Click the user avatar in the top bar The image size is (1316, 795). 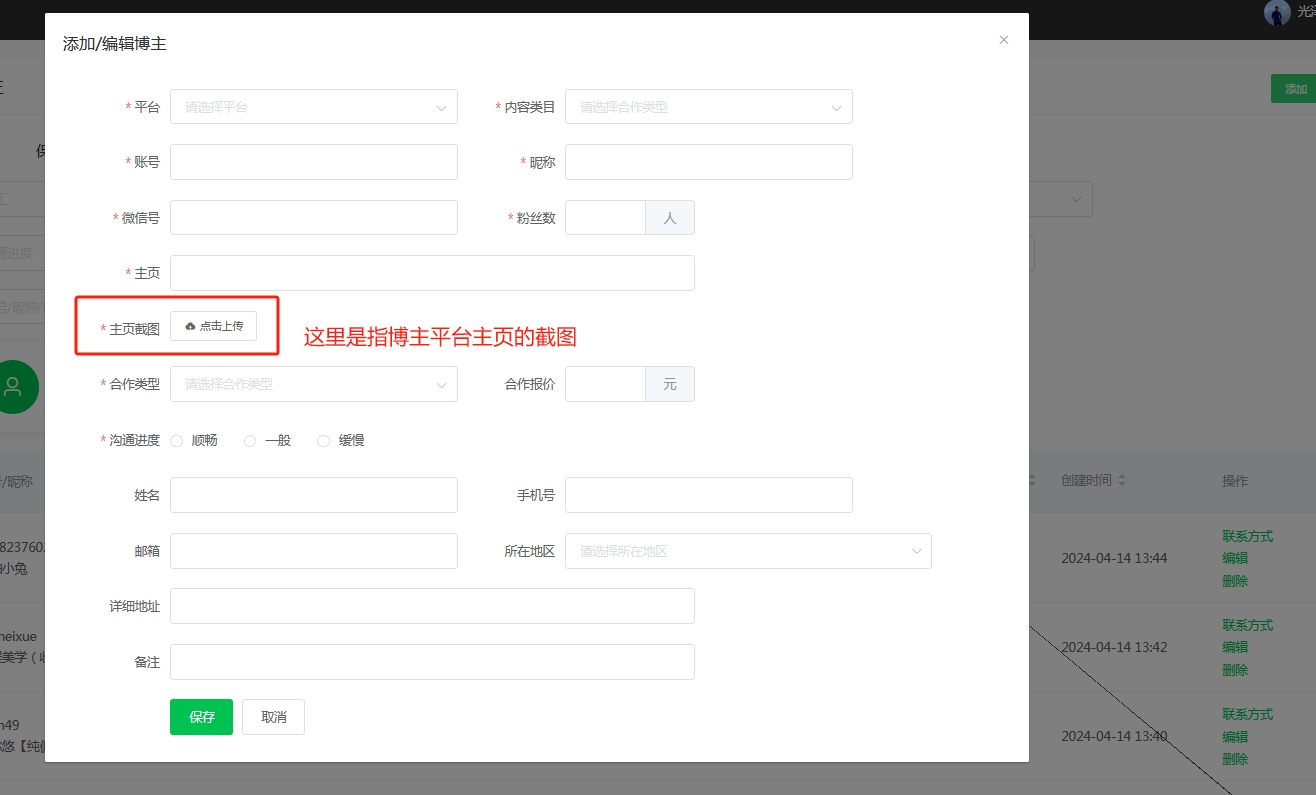click(1276, 12)
